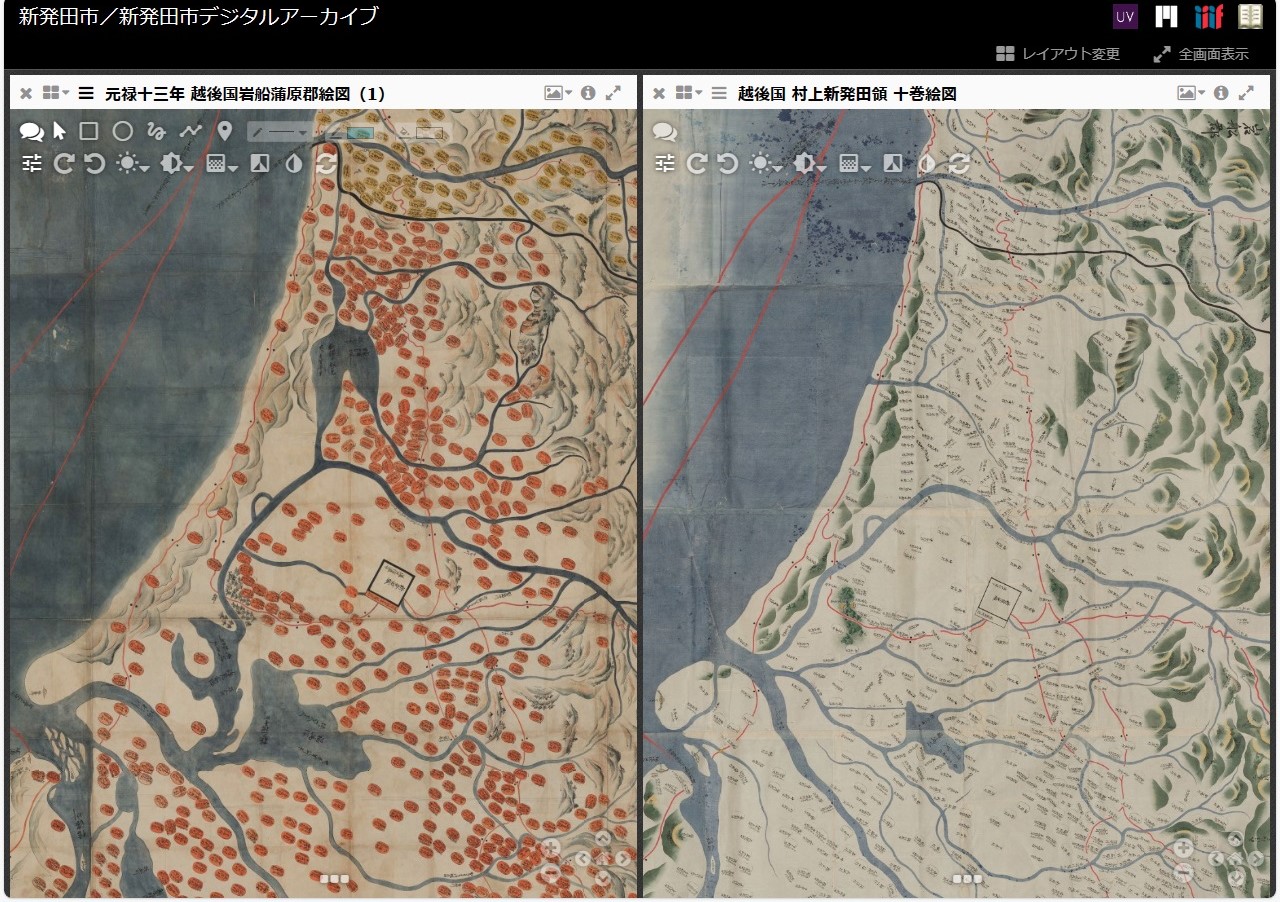Select the polygon line tool
1280x902 pixels.
point(190,131)
